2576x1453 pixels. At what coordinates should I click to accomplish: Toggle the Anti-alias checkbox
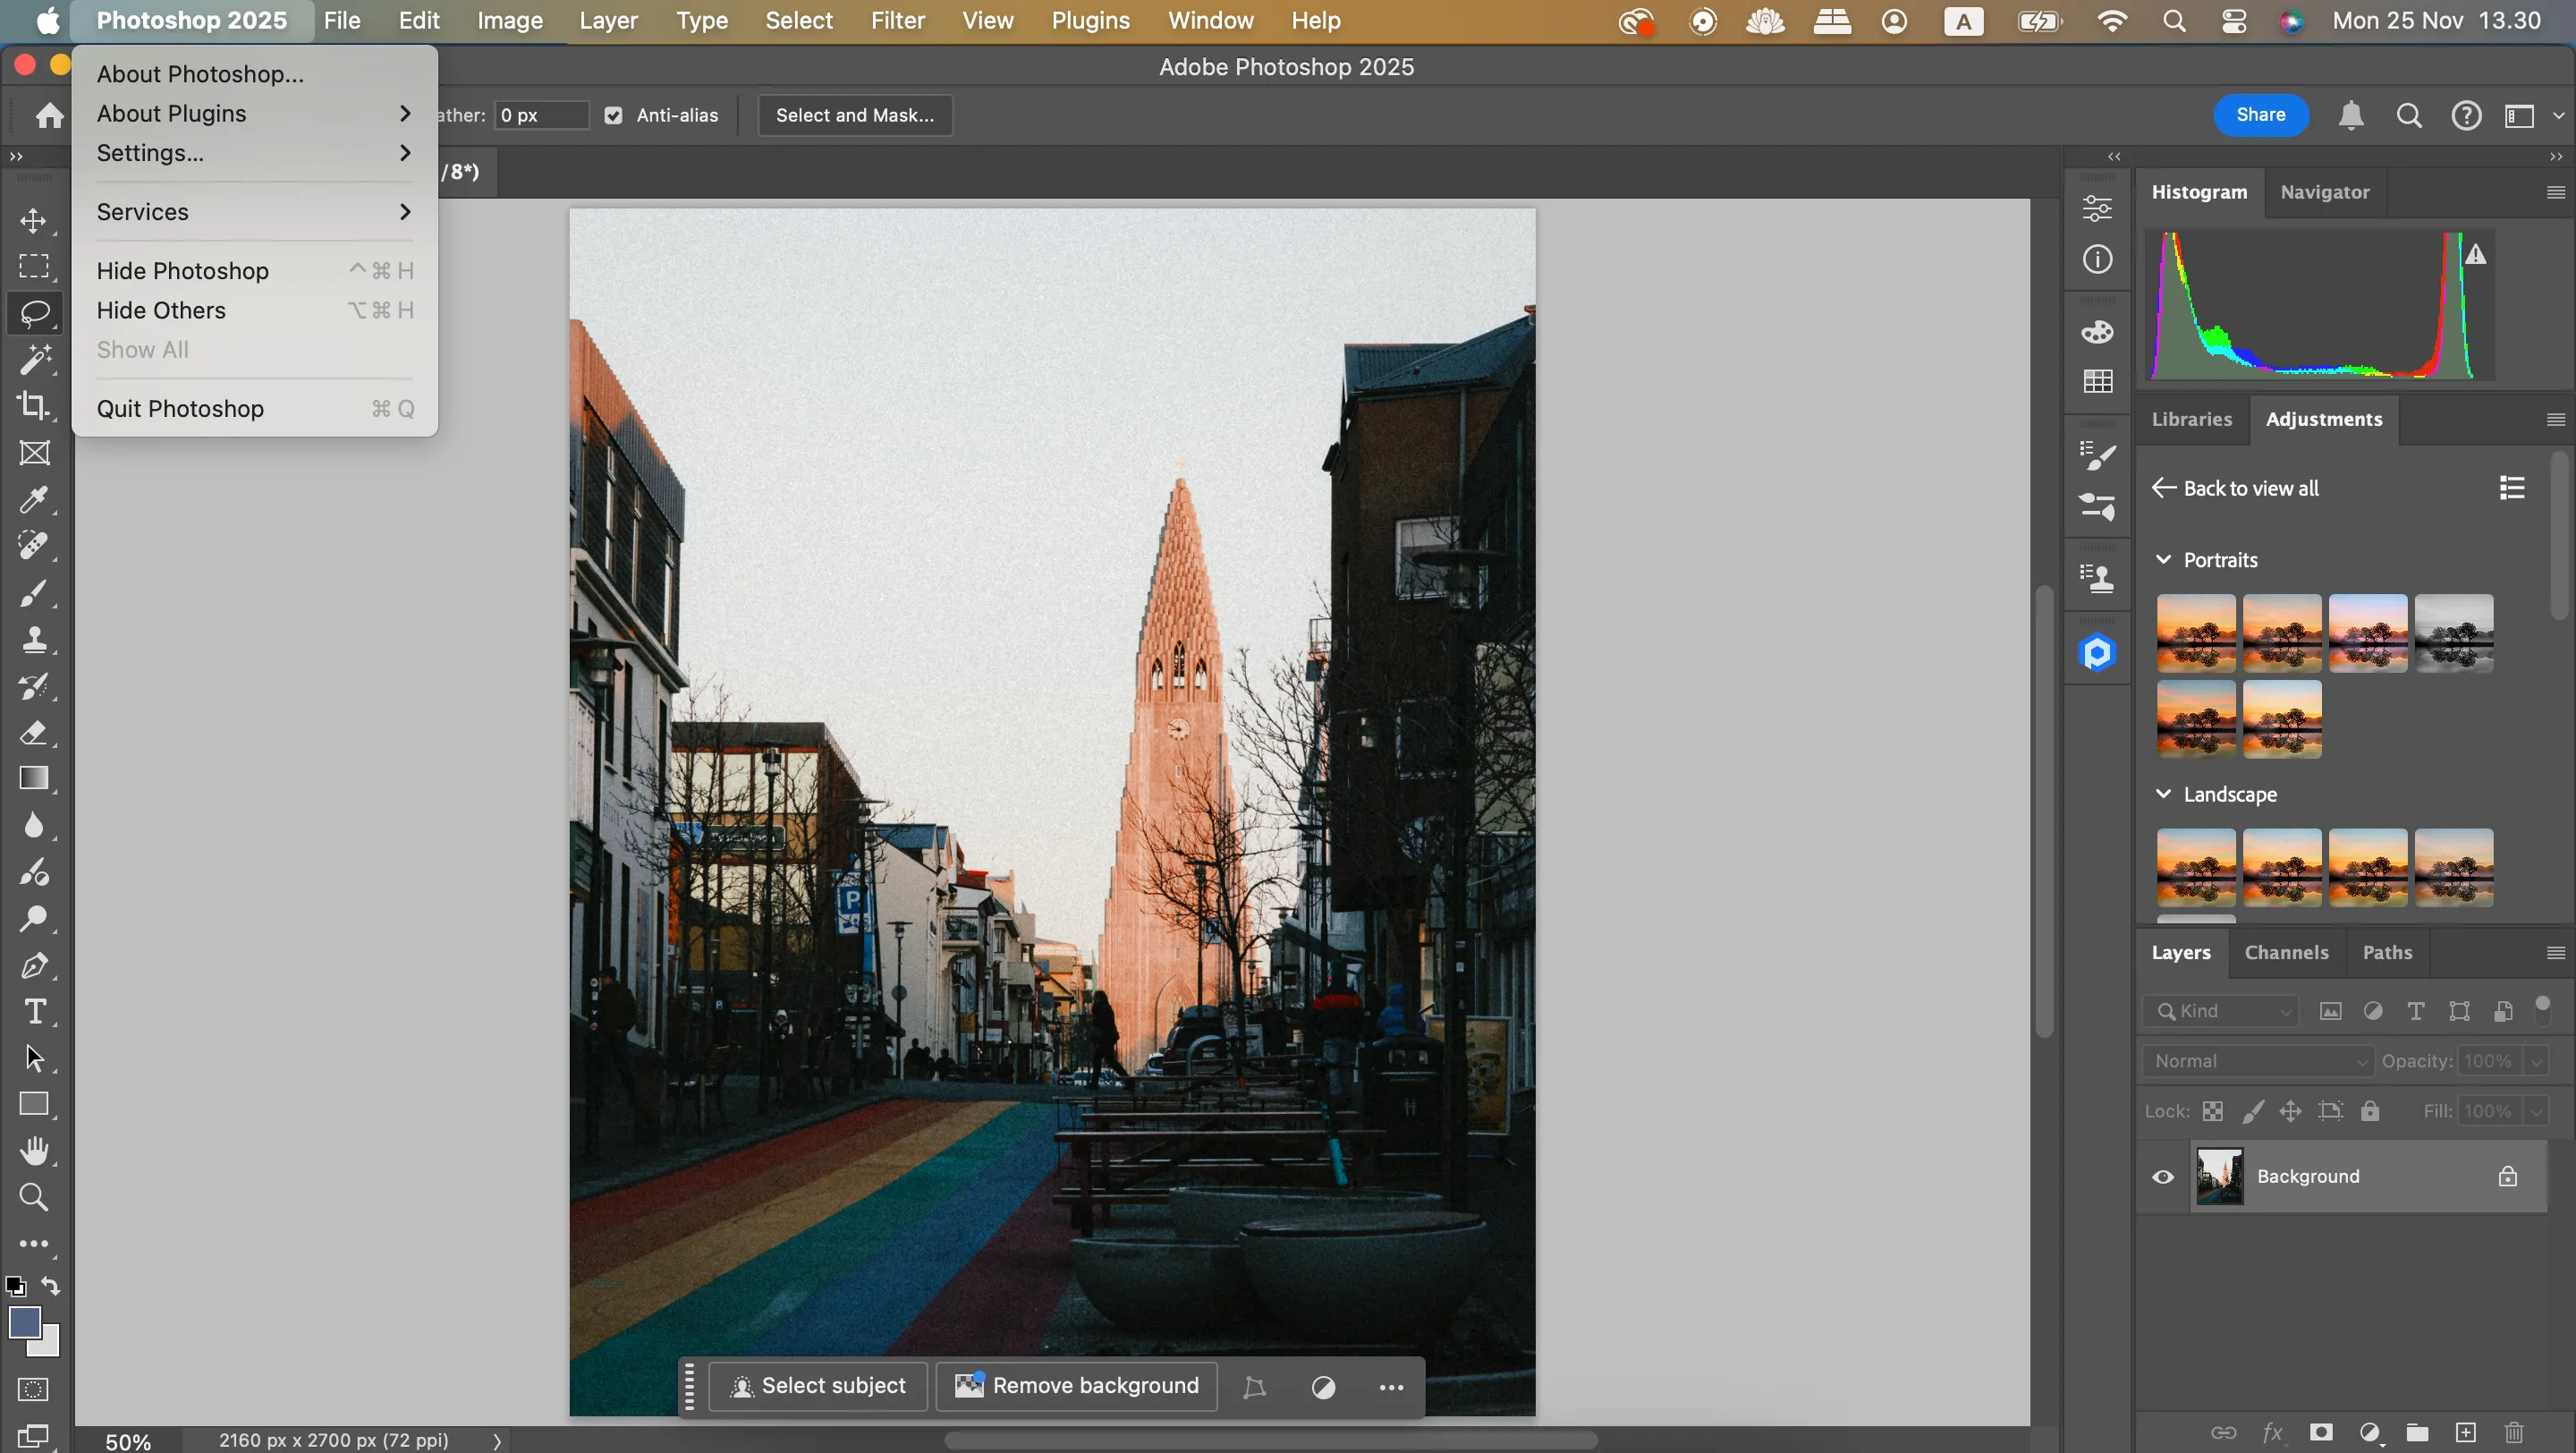[x=613, y=115]
